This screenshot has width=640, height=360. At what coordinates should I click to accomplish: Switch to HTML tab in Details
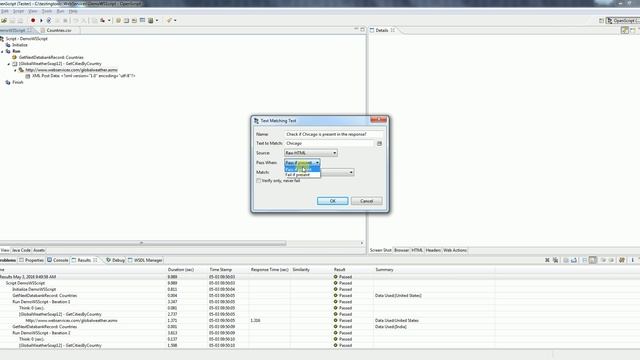[x=417, y=250]
